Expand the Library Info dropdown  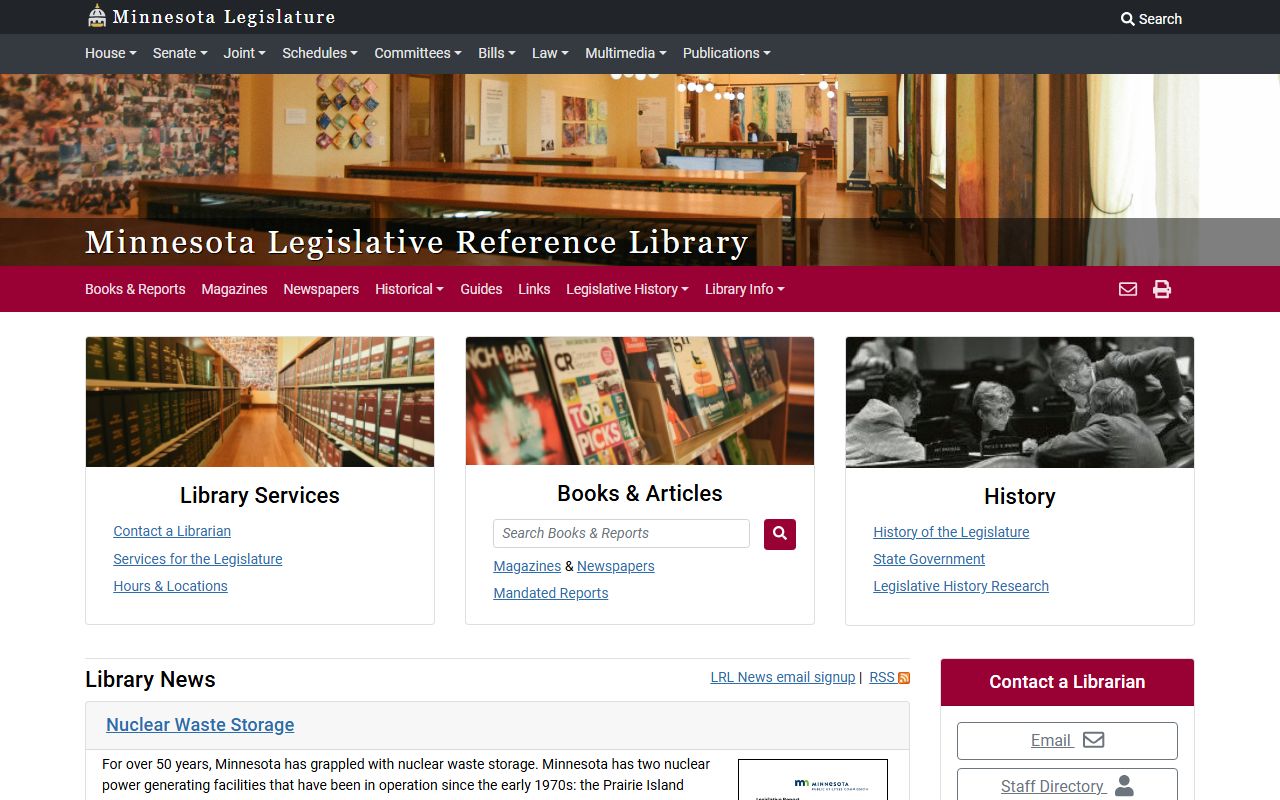[x=744, y=289]
